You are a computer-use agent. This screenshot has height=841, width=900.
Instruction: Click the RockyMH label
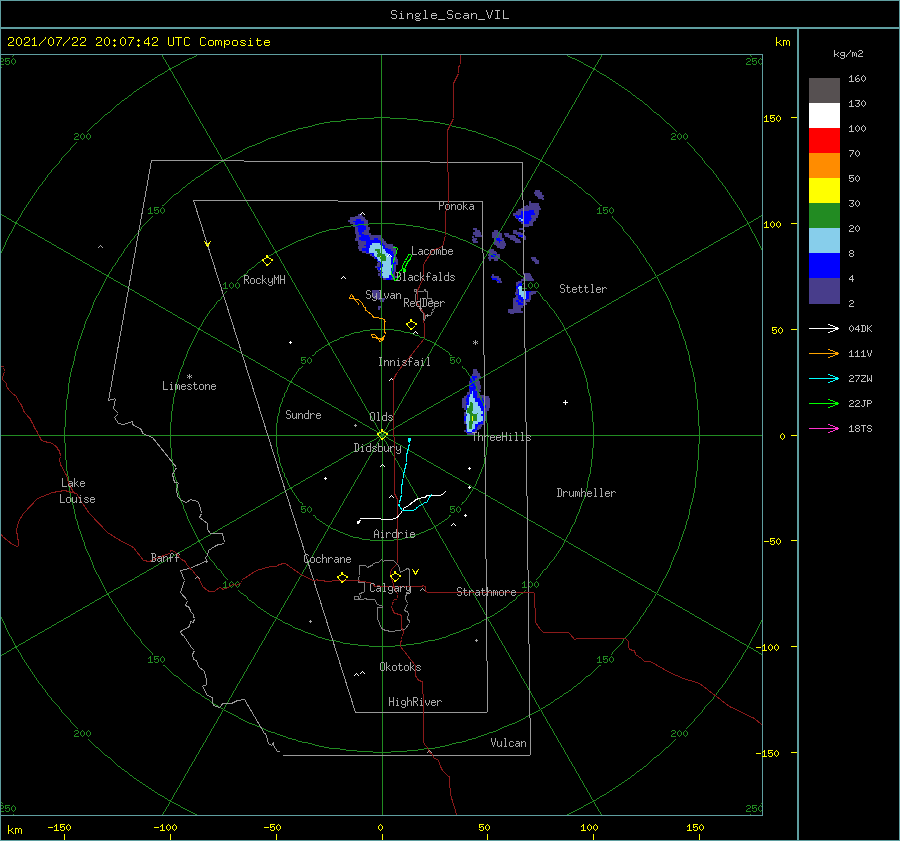coord(264,280)
